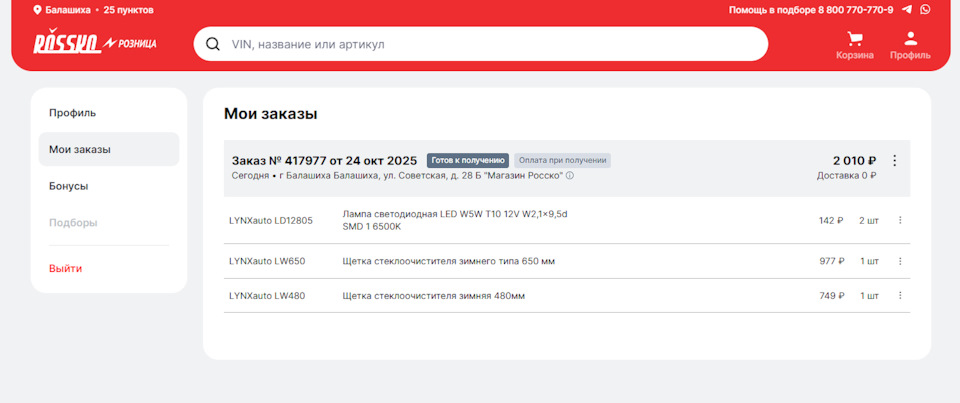Viewport: 960px width, 403px height.
Task: Open Подборы in the sidebar
Action: point(109,223)
